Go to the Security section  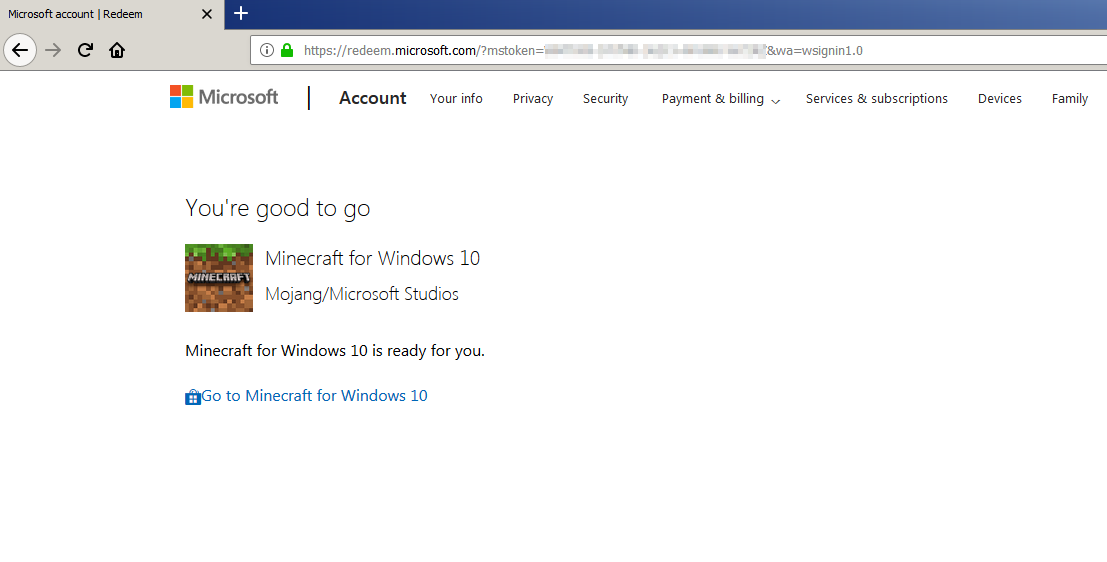tap(605, 99)
